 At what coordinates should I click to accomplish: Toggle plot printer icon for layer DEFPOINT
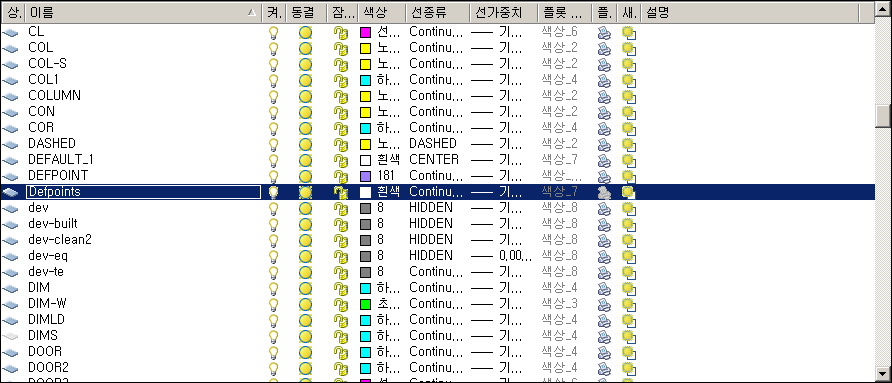point(604,176)
